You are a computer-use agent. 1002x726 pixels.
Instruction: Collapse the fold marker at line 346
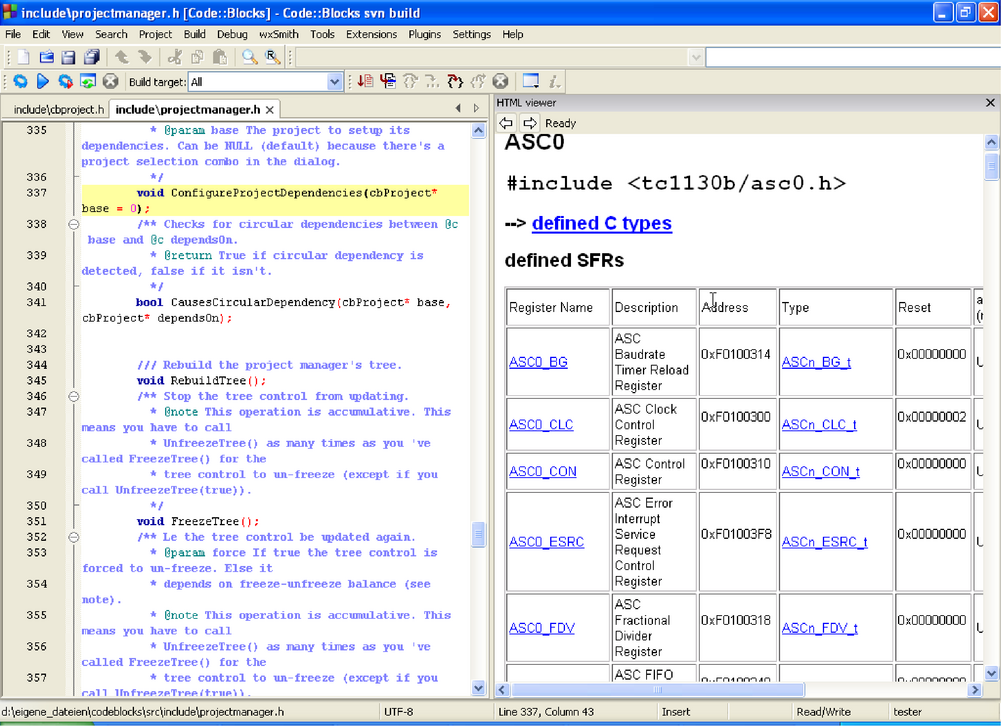click(73, 396)
